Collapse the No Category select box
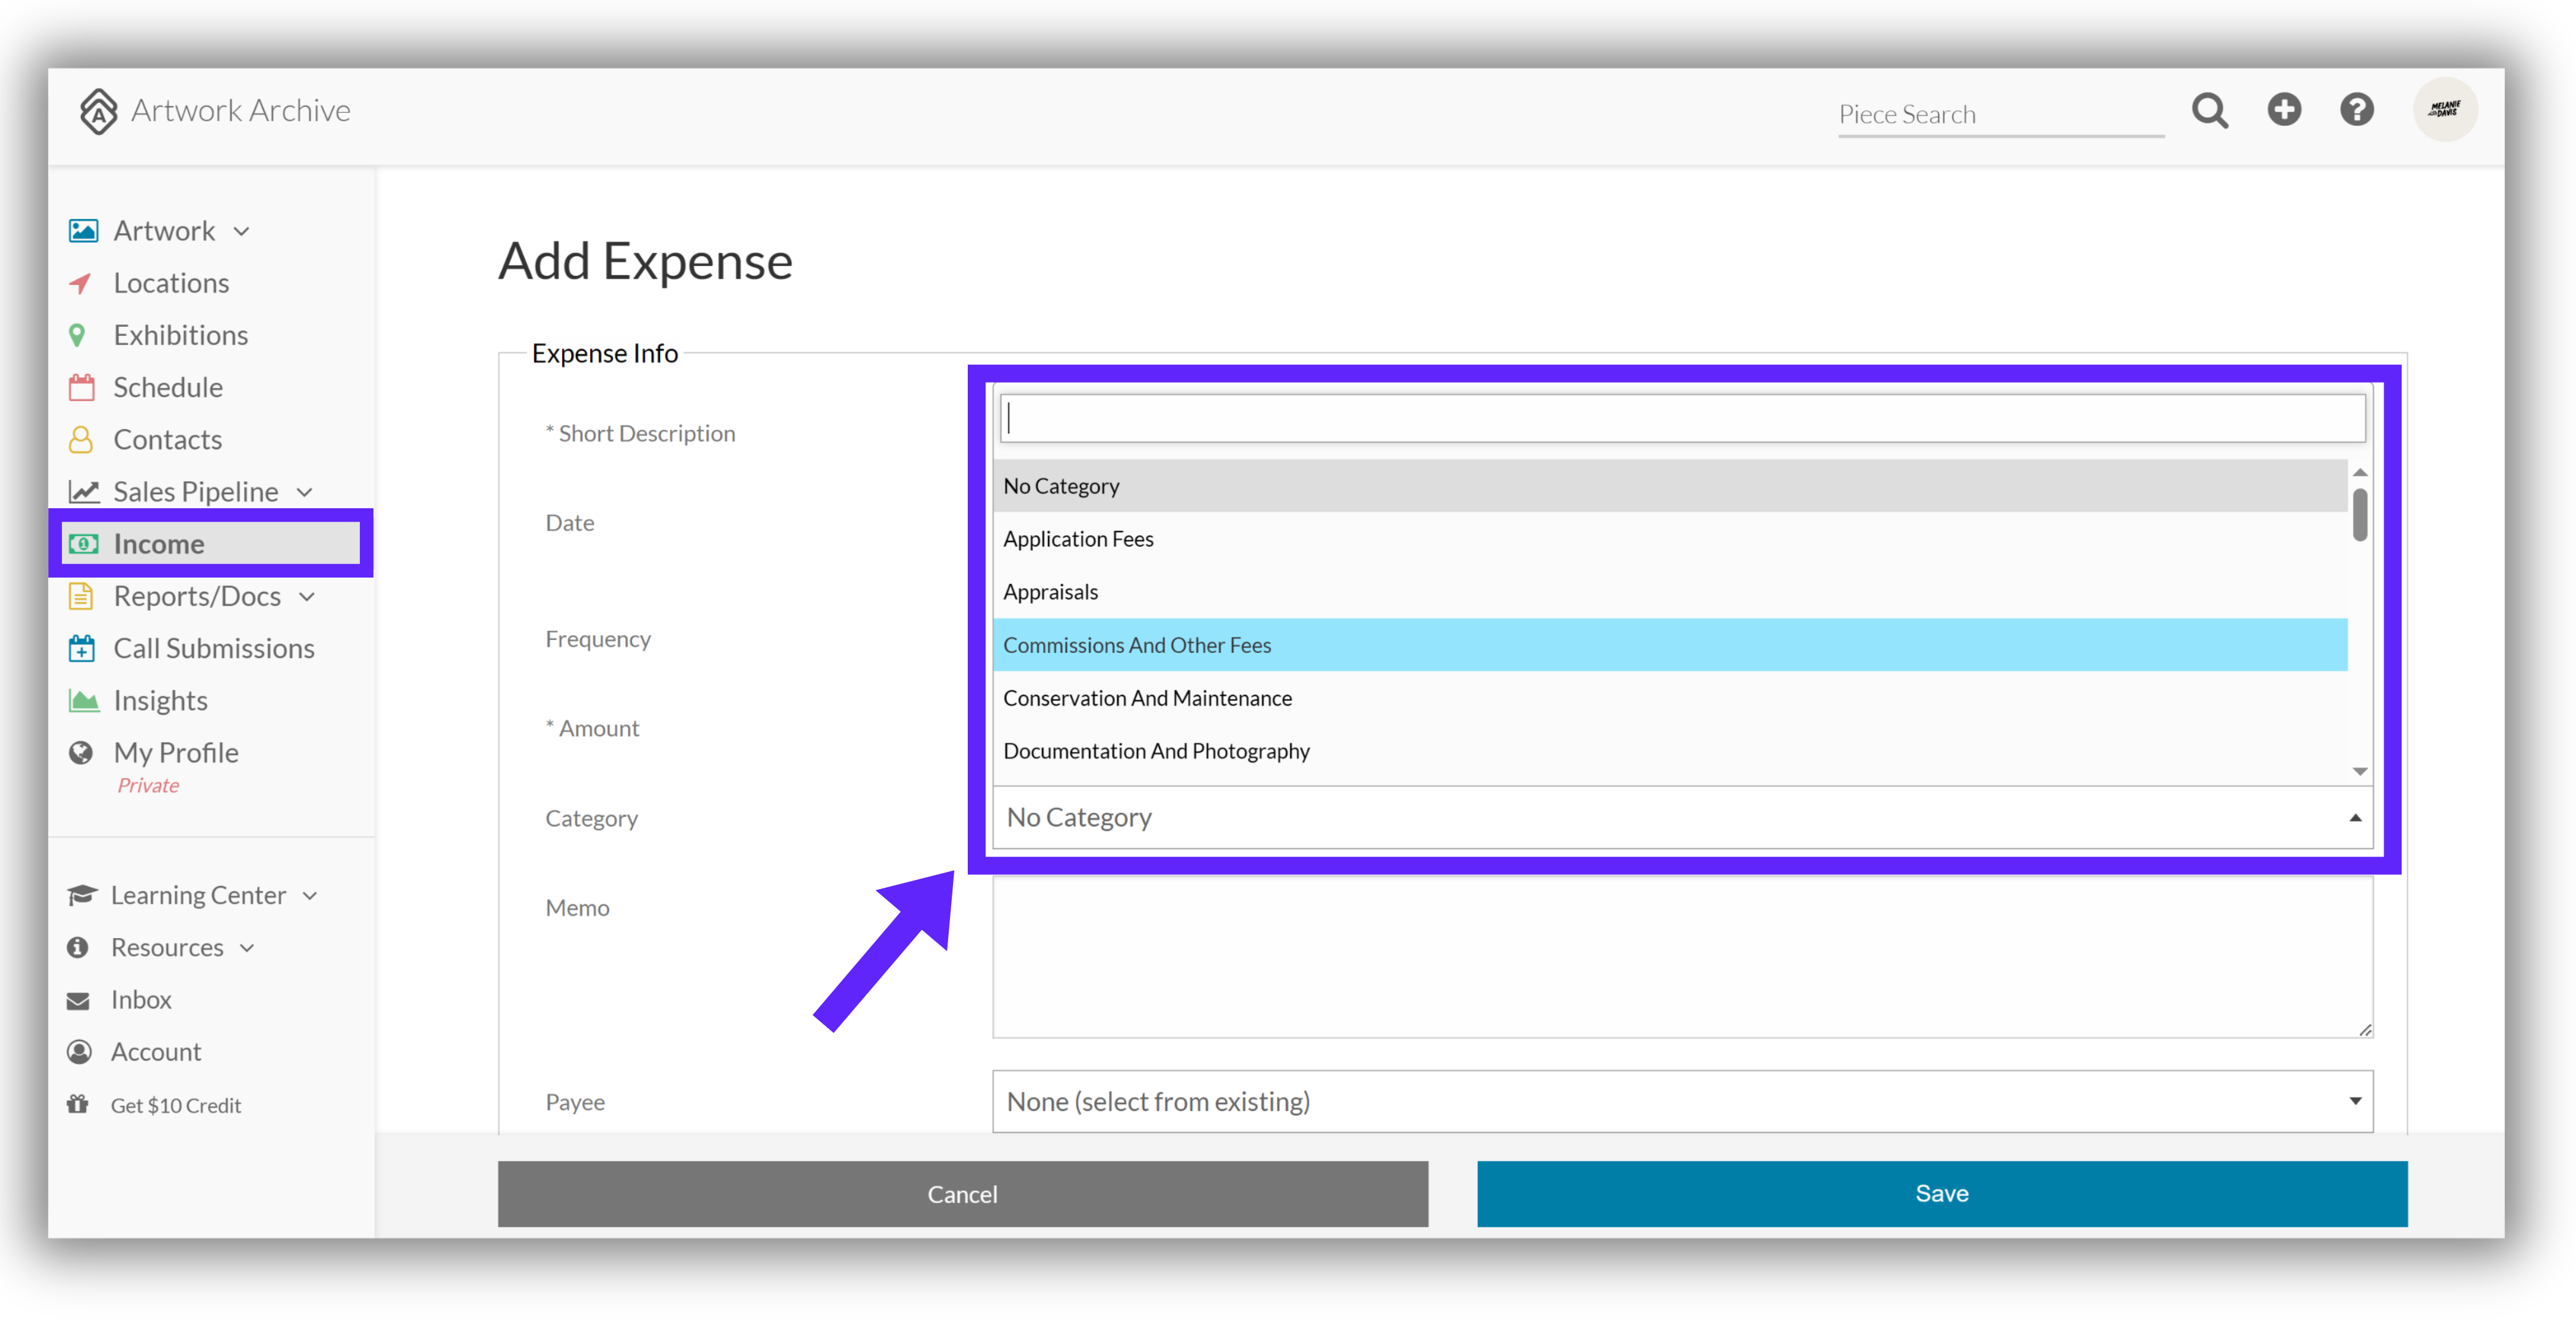The height and width of the screenshot is (1320, 2576). [x=1682, y=817]
